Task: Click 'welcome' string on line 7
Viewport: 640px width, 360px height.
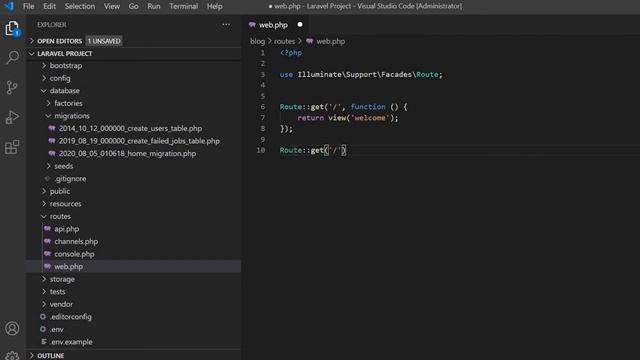Action: (x=369, y=118)
